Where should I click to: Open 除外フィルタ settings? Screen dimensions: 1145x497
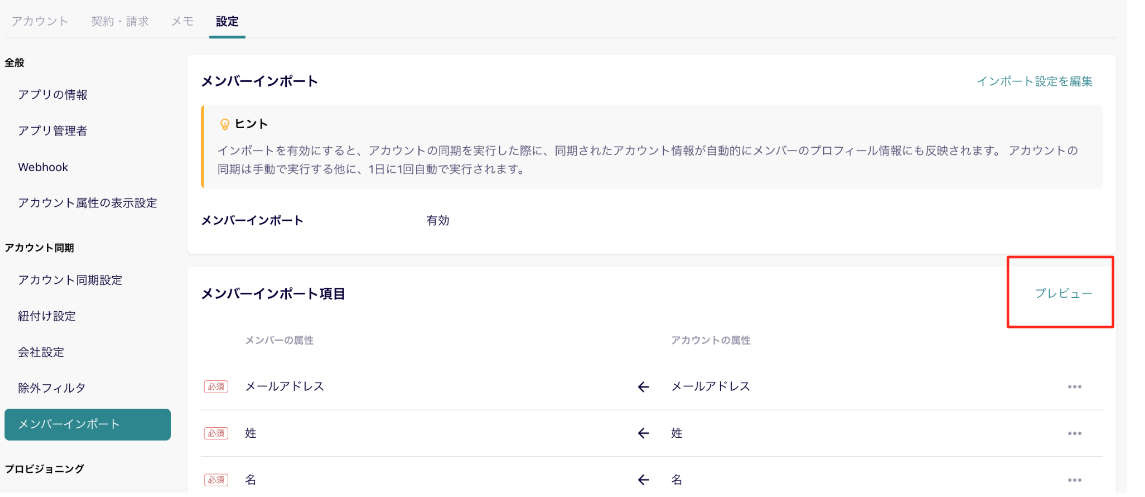52,388
